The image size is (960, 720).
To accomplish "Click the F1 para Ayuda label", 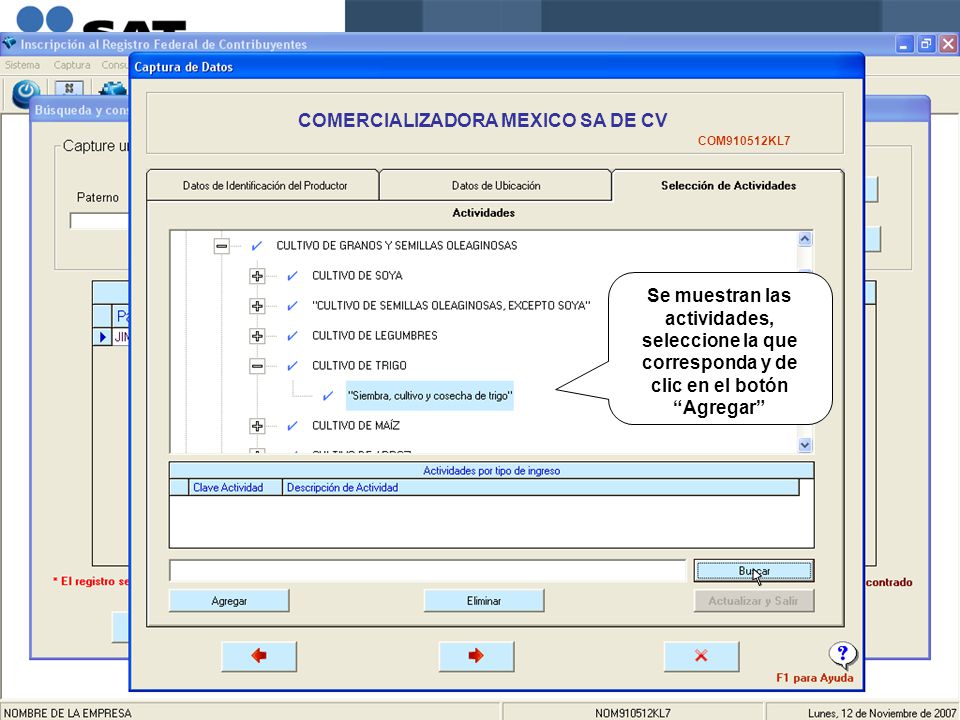I will coord(814,678).
